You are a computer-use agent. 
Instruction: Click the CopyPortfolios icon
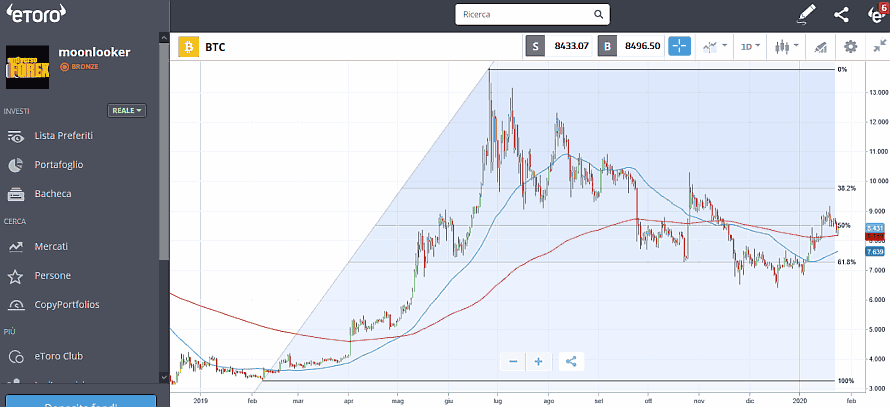[x=15, y=305]
